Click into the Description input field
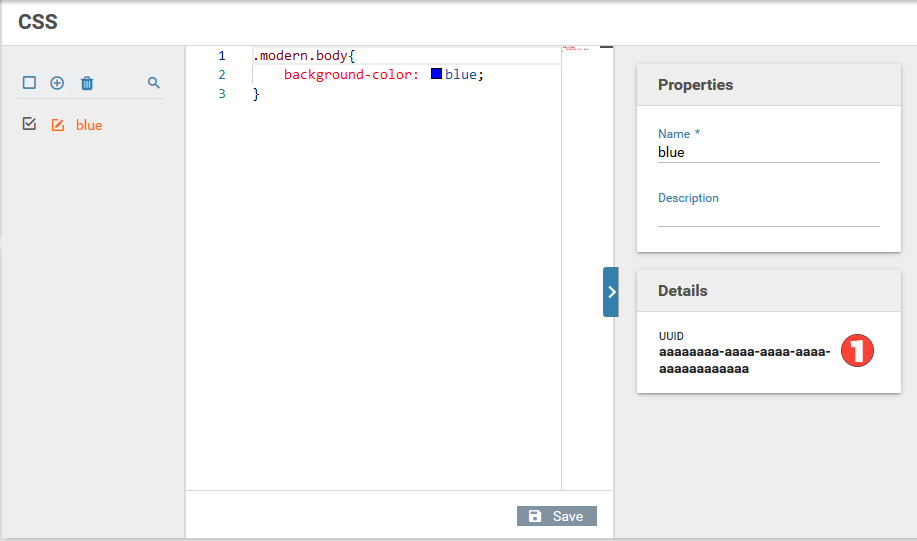 768,217
